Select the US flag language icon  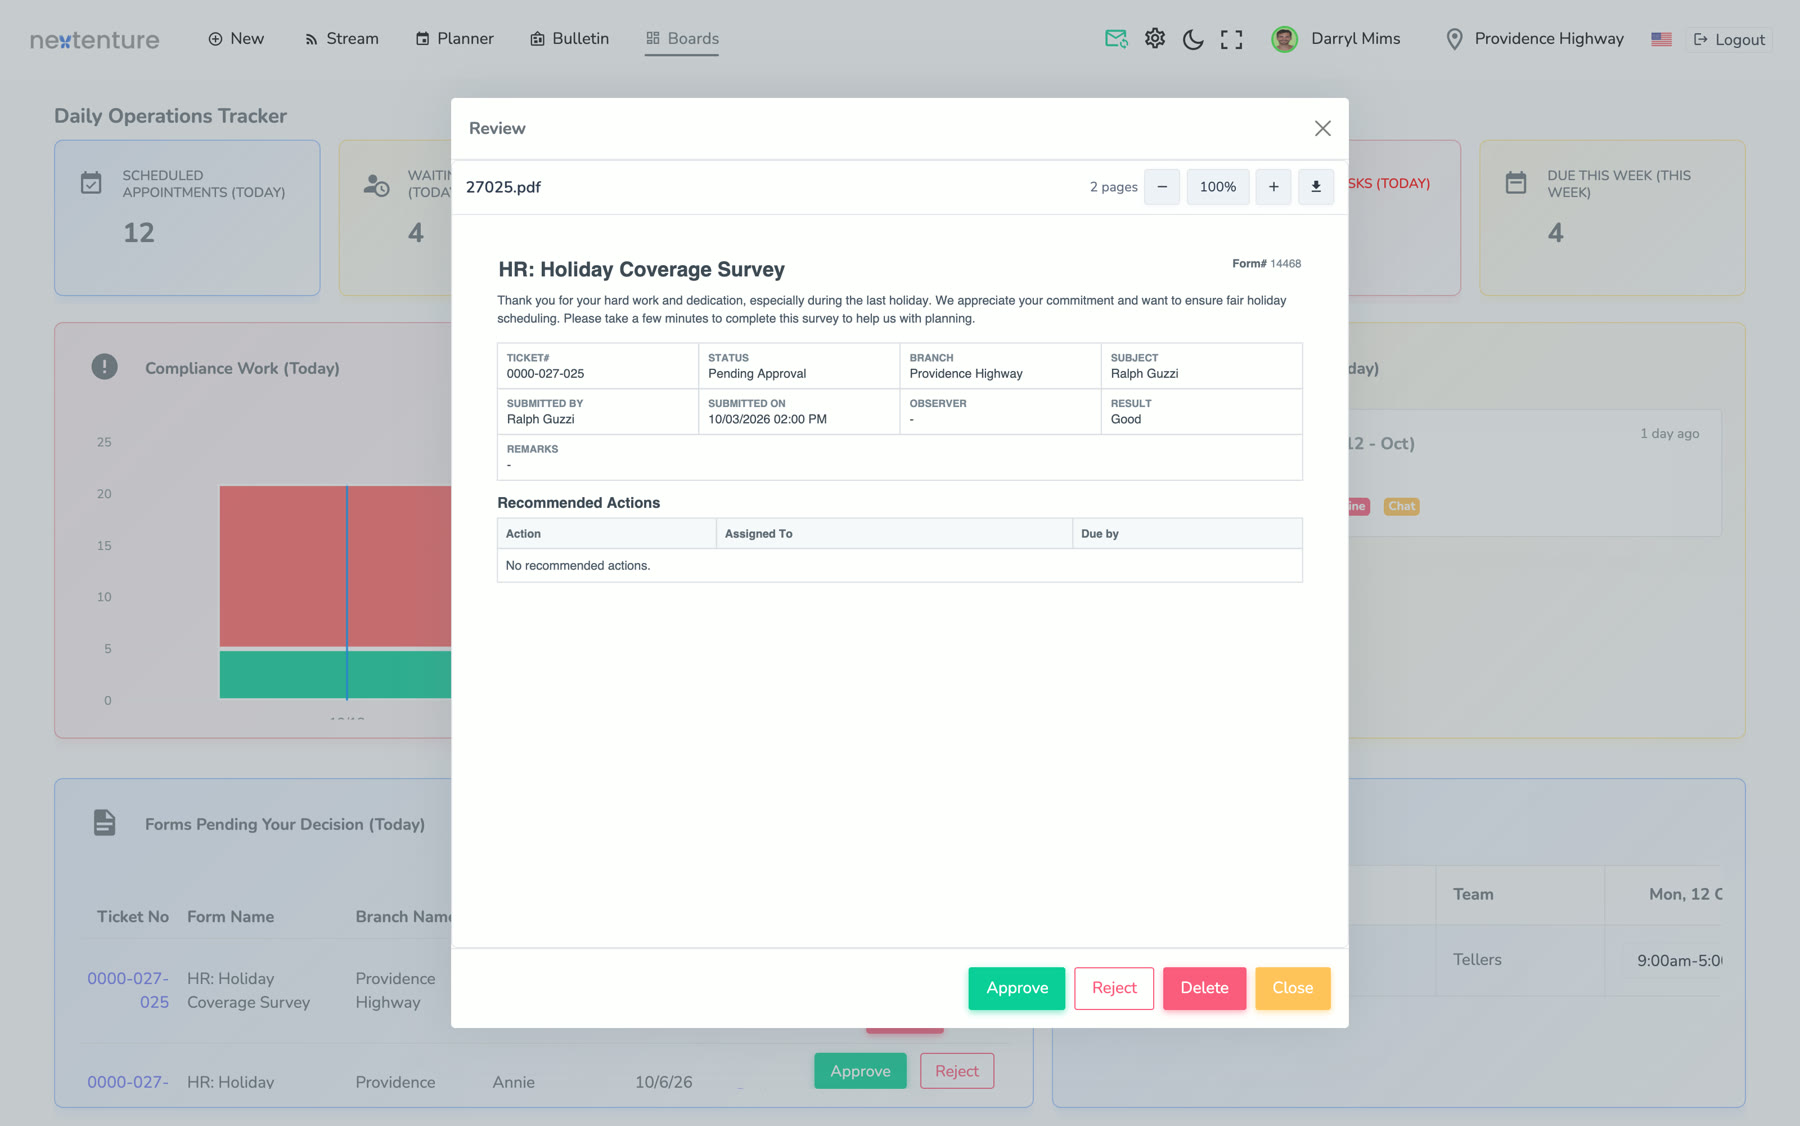pyautogui.click(x=1661, y=39)
